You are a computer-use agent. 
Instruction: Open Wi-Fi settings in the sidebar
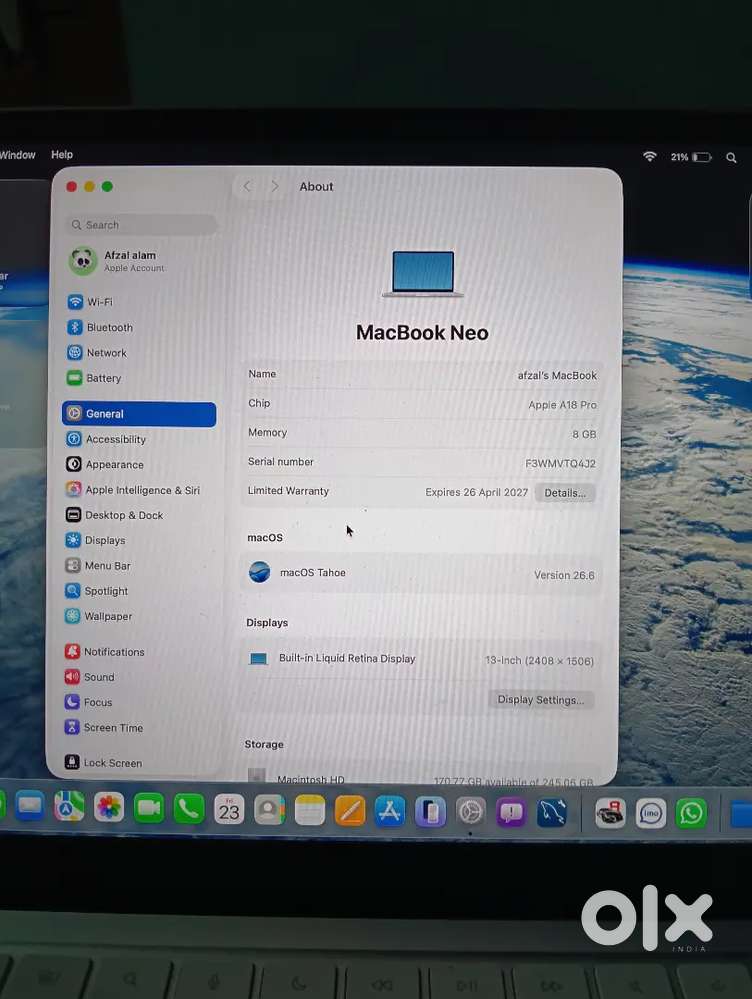[89, 302]
